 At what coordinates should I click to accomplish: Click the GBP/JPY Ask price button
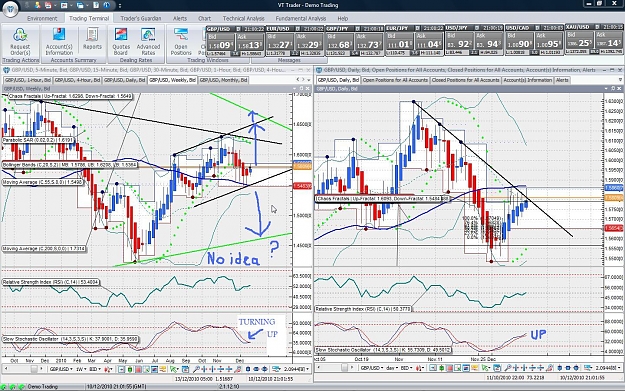(369, 42)
